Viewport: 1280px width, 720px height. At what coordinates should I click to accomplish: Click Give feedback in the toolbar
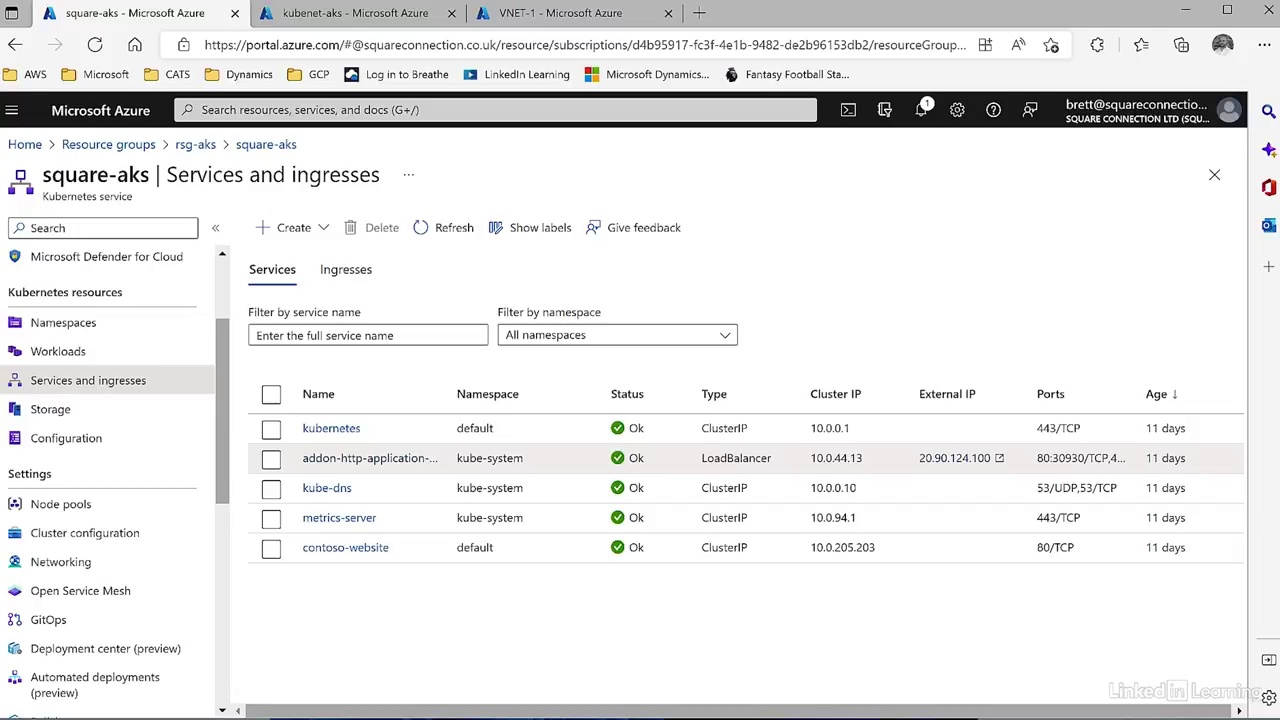click(633, 228)
